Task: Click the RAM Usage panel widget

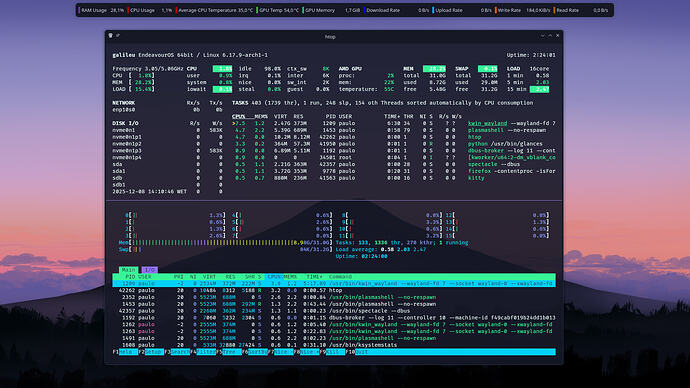Action: pos(101,10)
